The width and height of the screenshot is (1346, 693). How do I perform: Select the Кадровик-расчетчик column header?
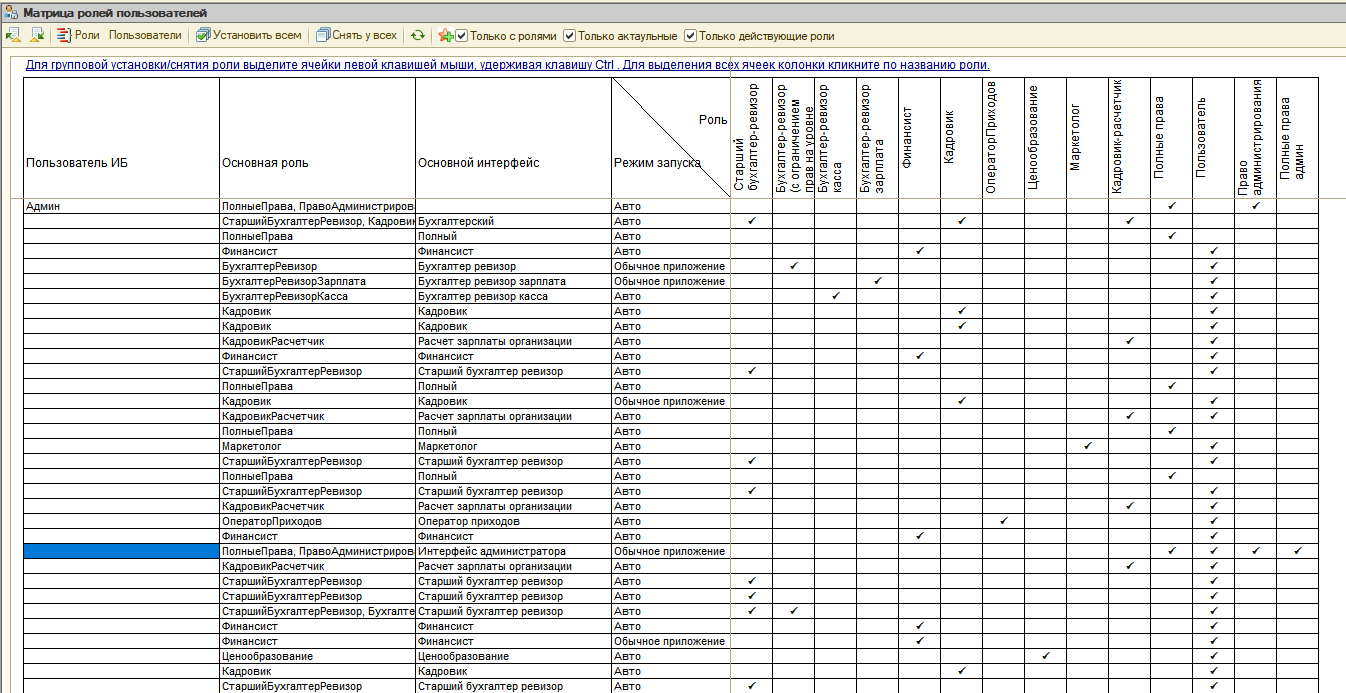click(x=1129, y=138)
